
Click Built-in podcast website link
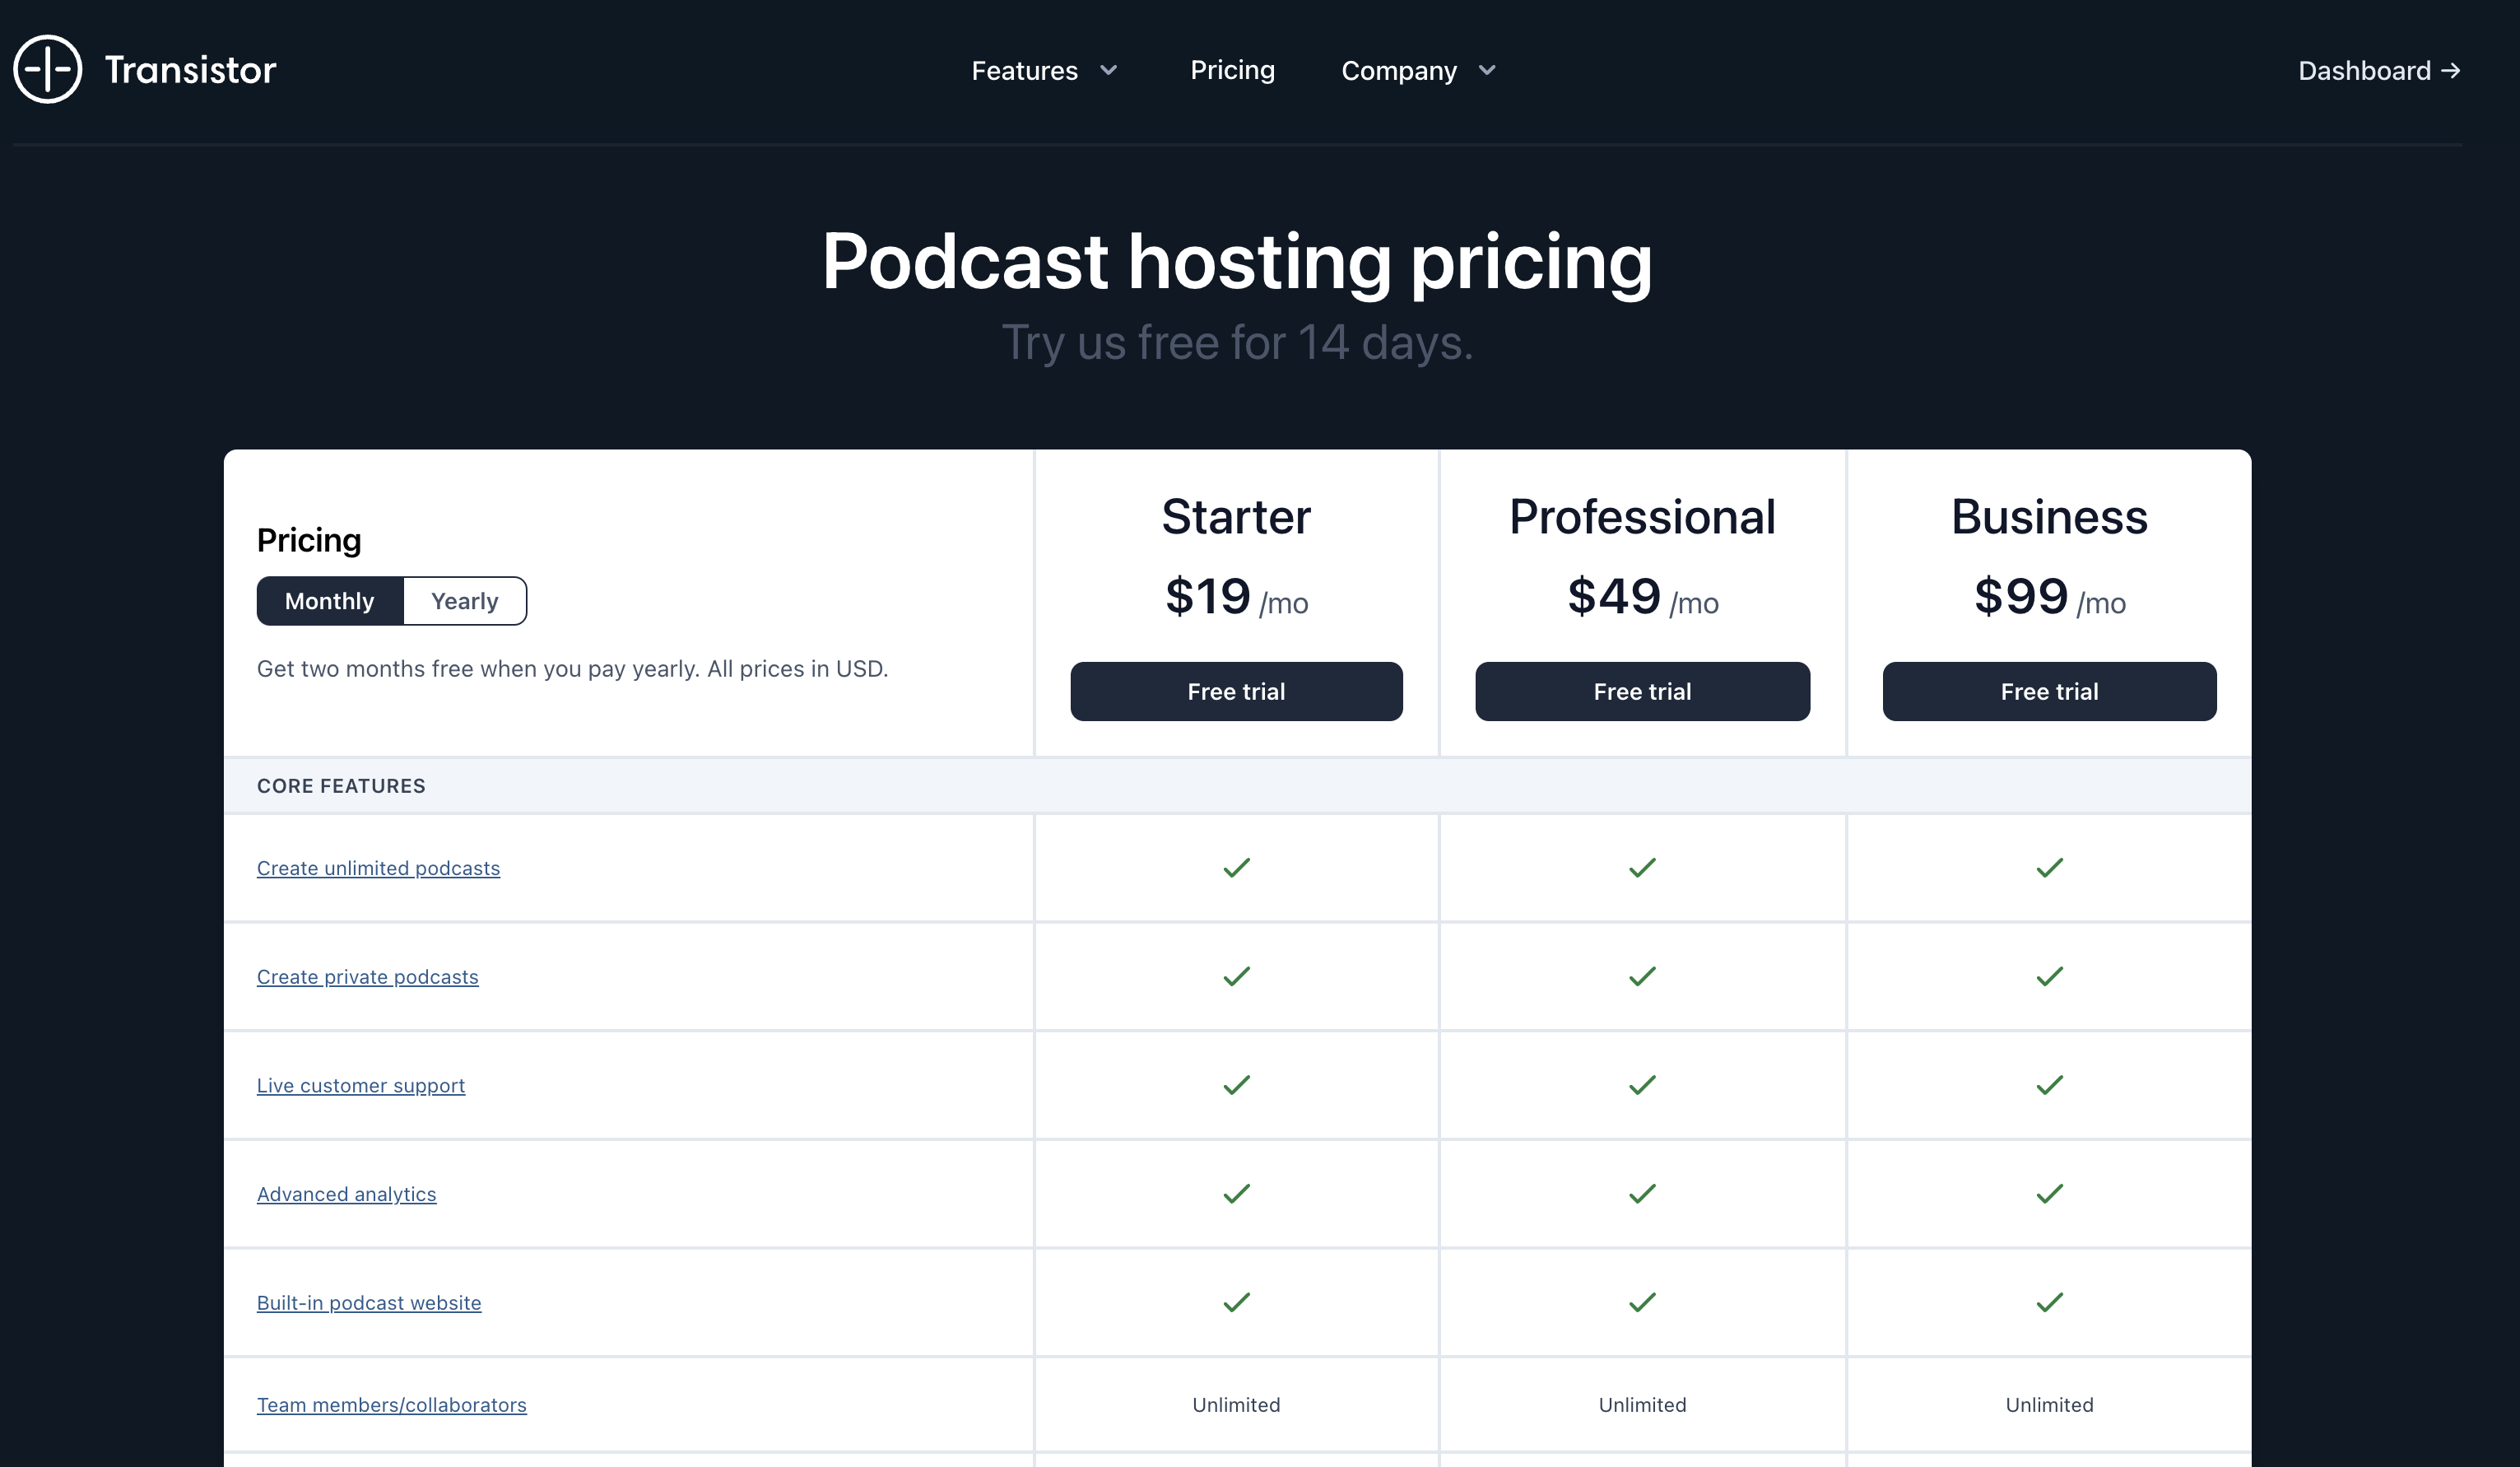pos(369,1303)
